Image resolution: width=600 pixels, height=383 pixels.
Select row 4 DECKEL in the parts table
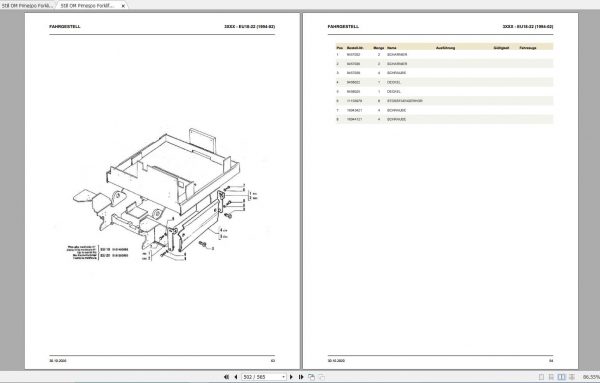point(445,82)
